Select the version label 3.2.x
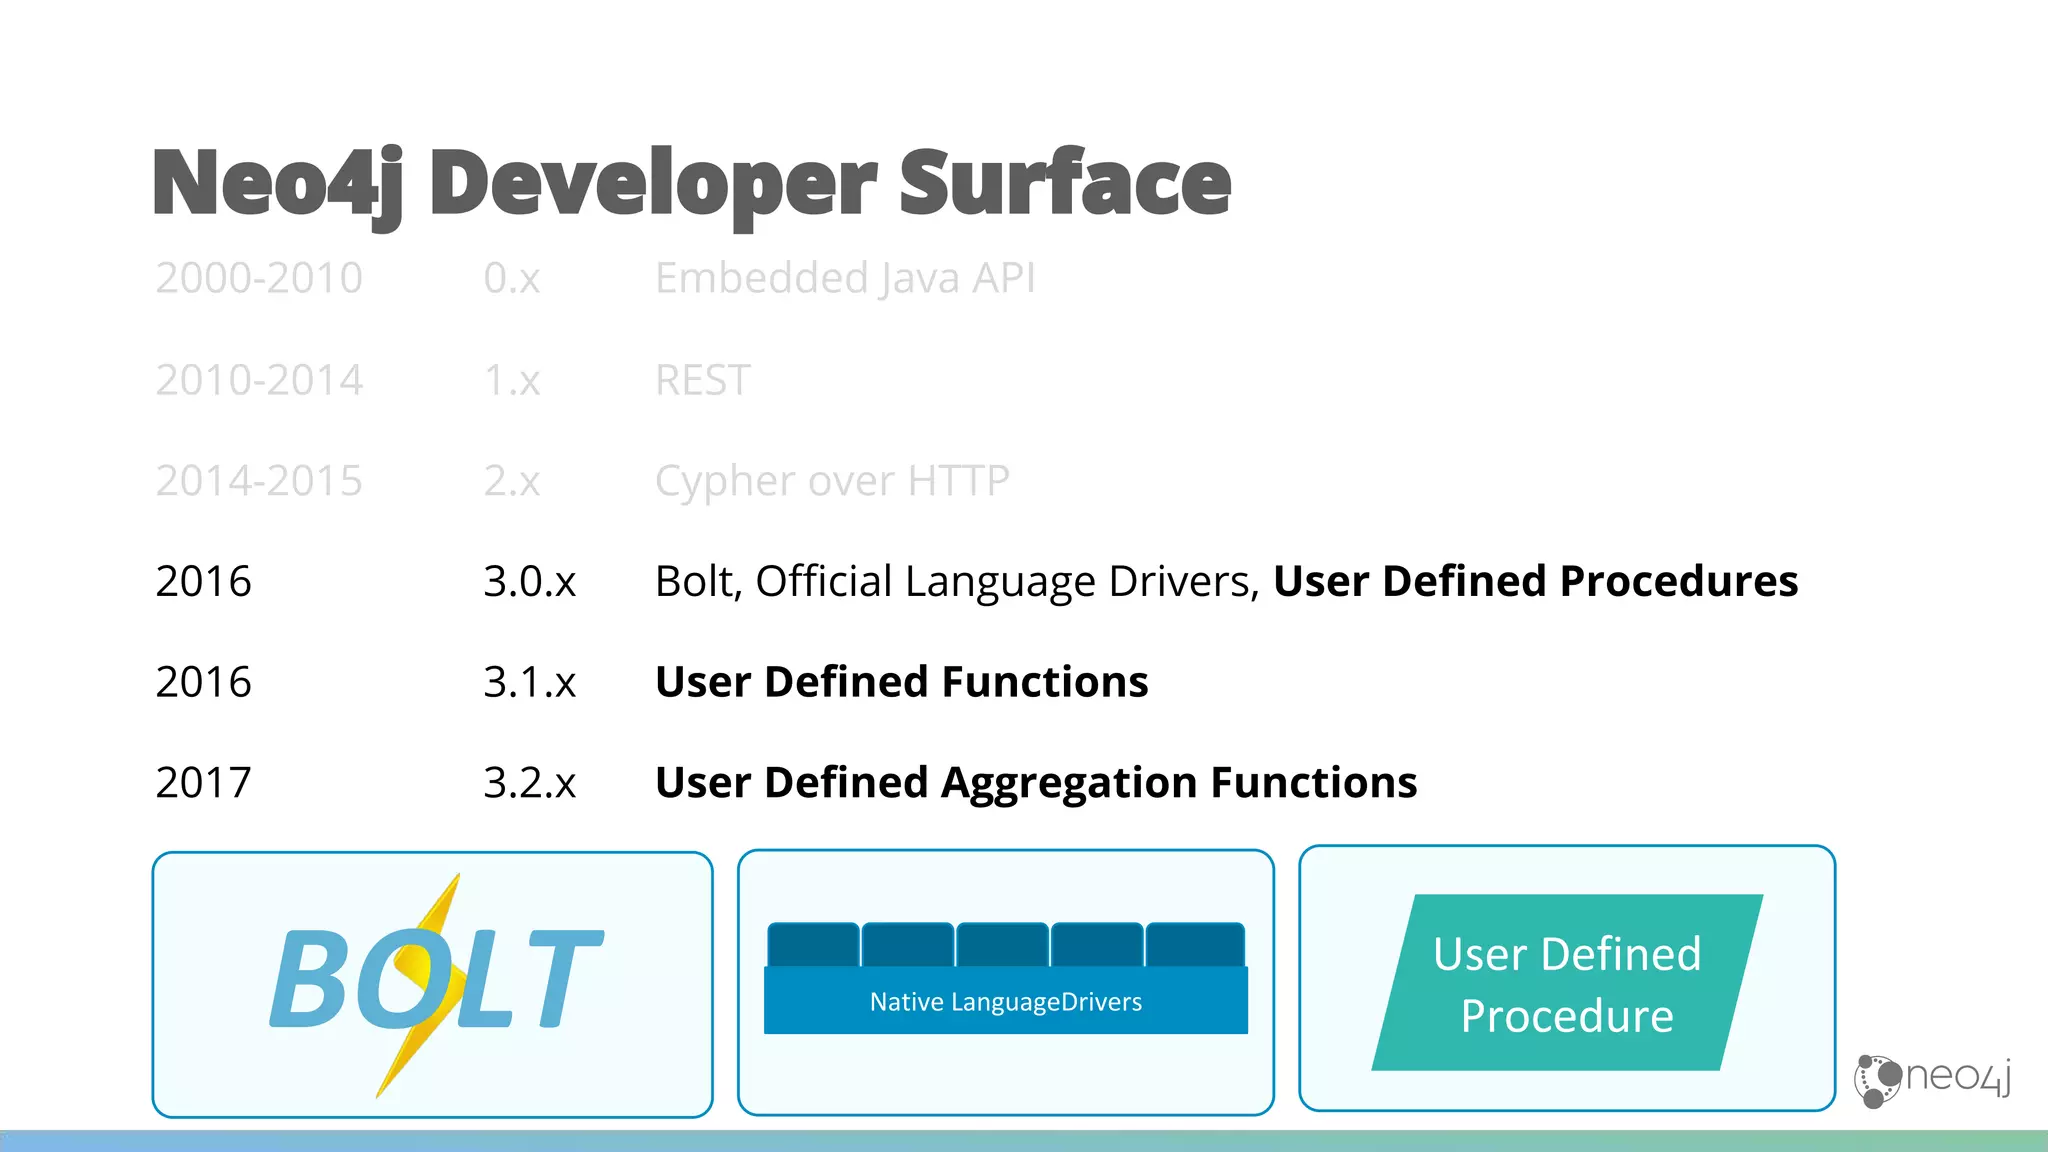Viewport: 2048px width, 1152px height. 530,783
